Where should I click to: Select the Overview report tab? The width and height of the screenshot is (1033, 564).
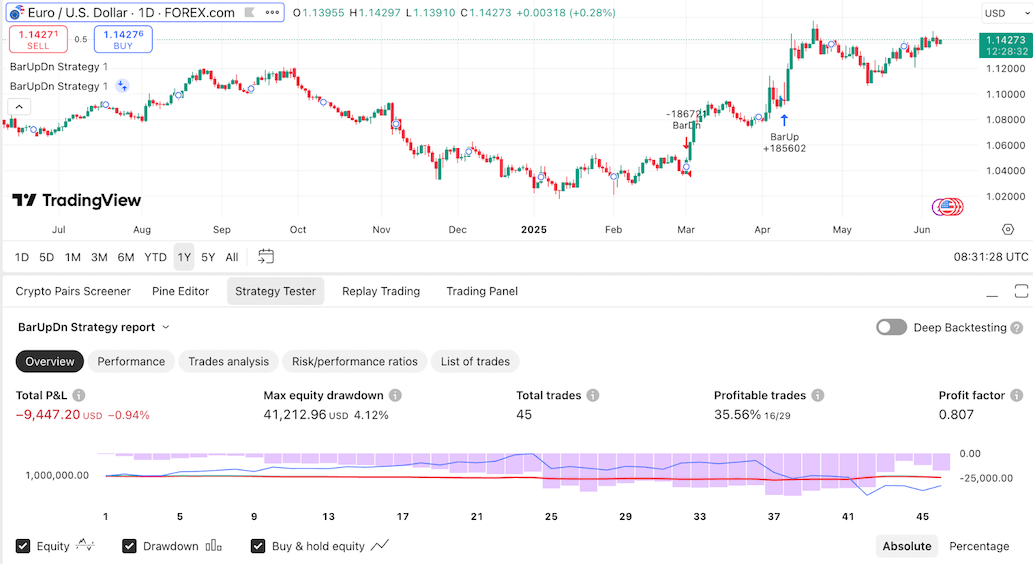pyautogui.click(x=50, y=361)
